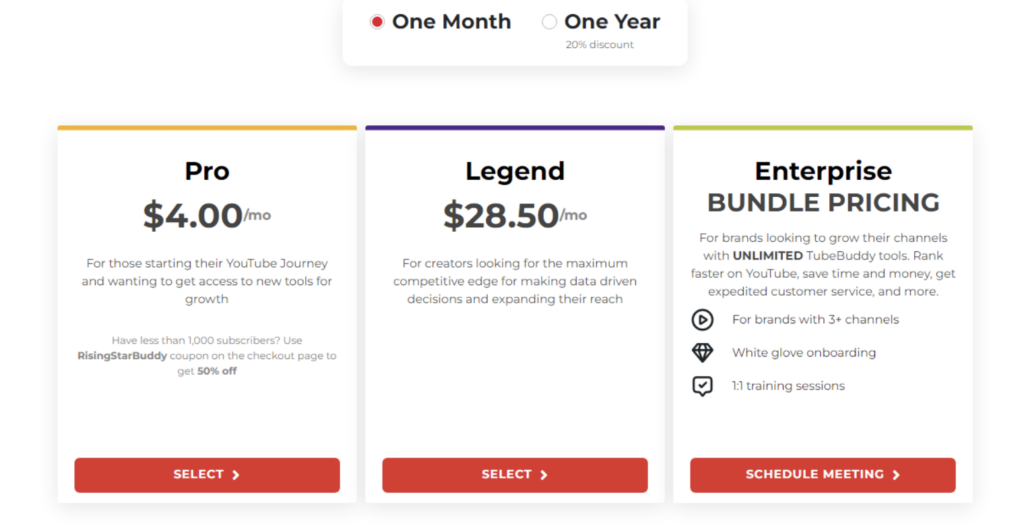1024x527 pixels.
Task: Click the Pro plan heading
Action: (x=207, y=171)
